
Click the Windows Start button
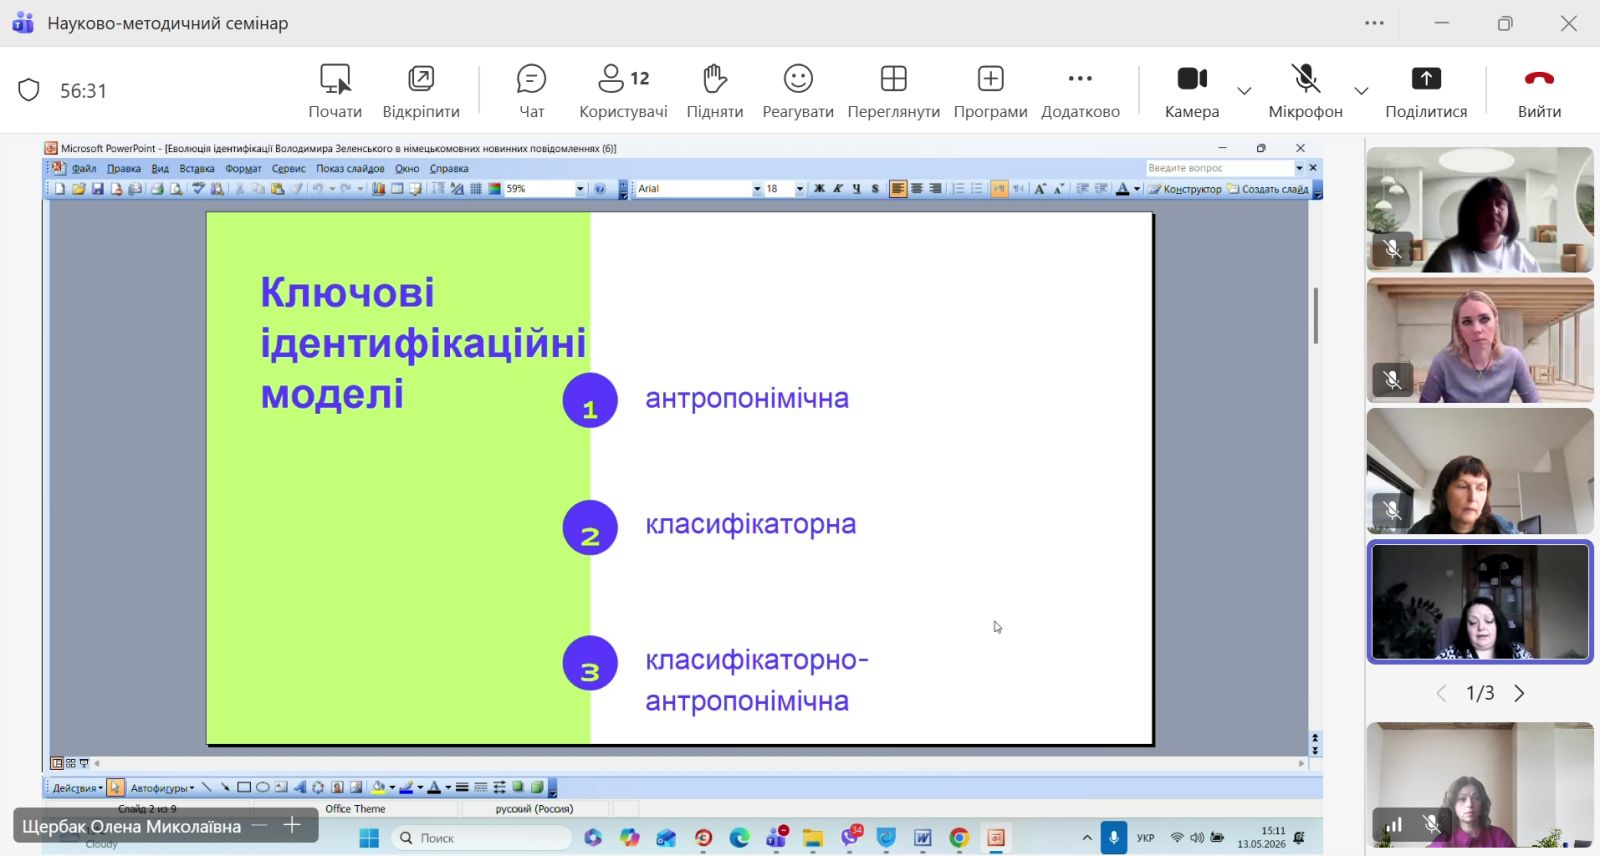click(x=369, y=838)
